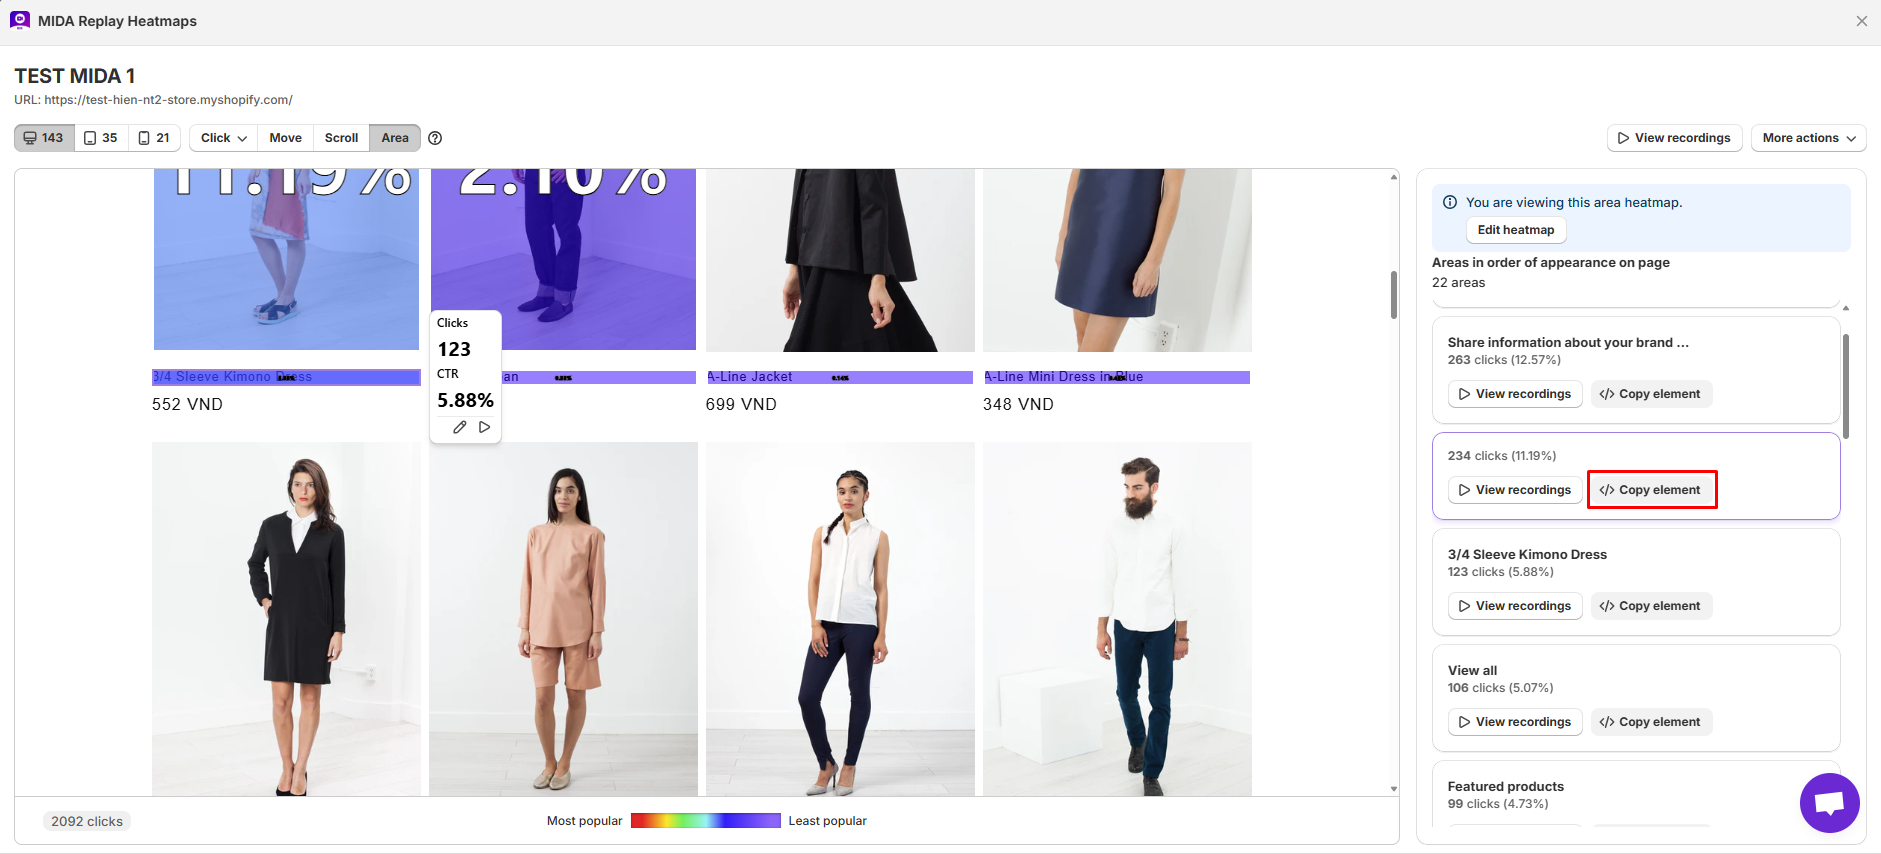Click the help question mark icon

pyautogui.click(x=435, y=138)
